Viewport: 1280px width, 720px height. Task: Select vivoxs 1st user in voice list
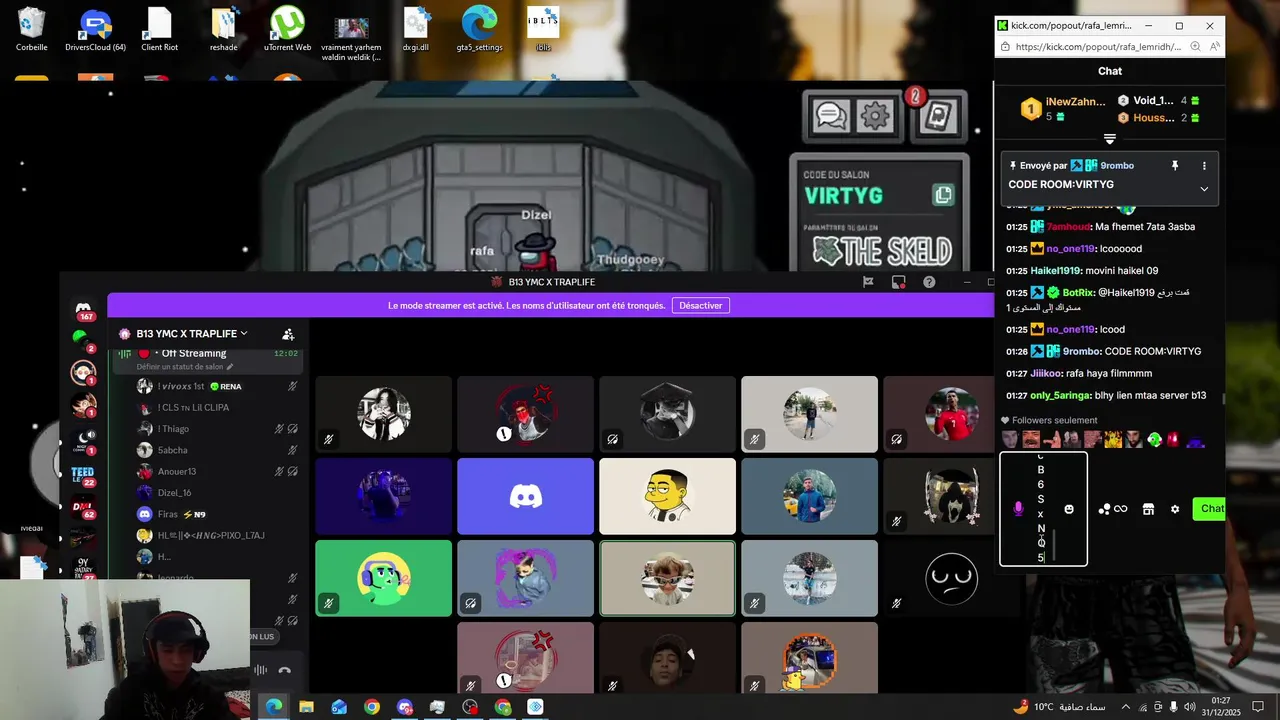click(x=218, y=386)
